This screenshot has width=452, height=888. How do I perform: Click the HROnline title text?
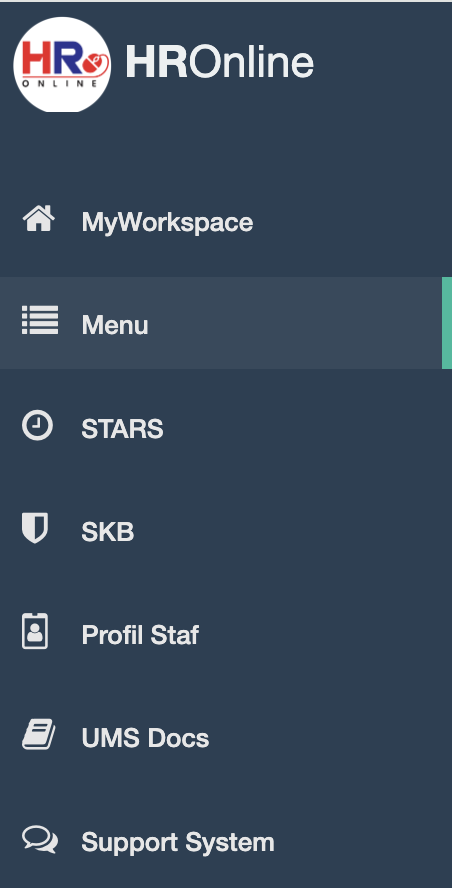(219, 62)
